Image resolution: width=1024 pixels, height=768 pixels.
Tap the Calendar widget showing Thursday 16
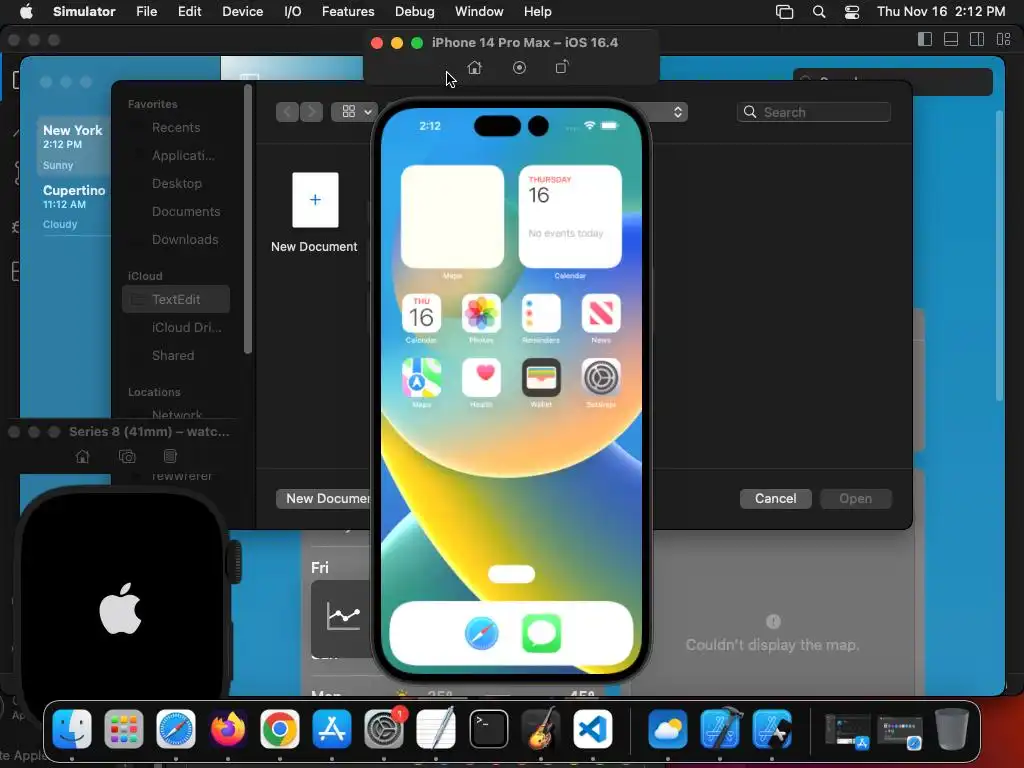pyautogui.click(x=570, y=216)
